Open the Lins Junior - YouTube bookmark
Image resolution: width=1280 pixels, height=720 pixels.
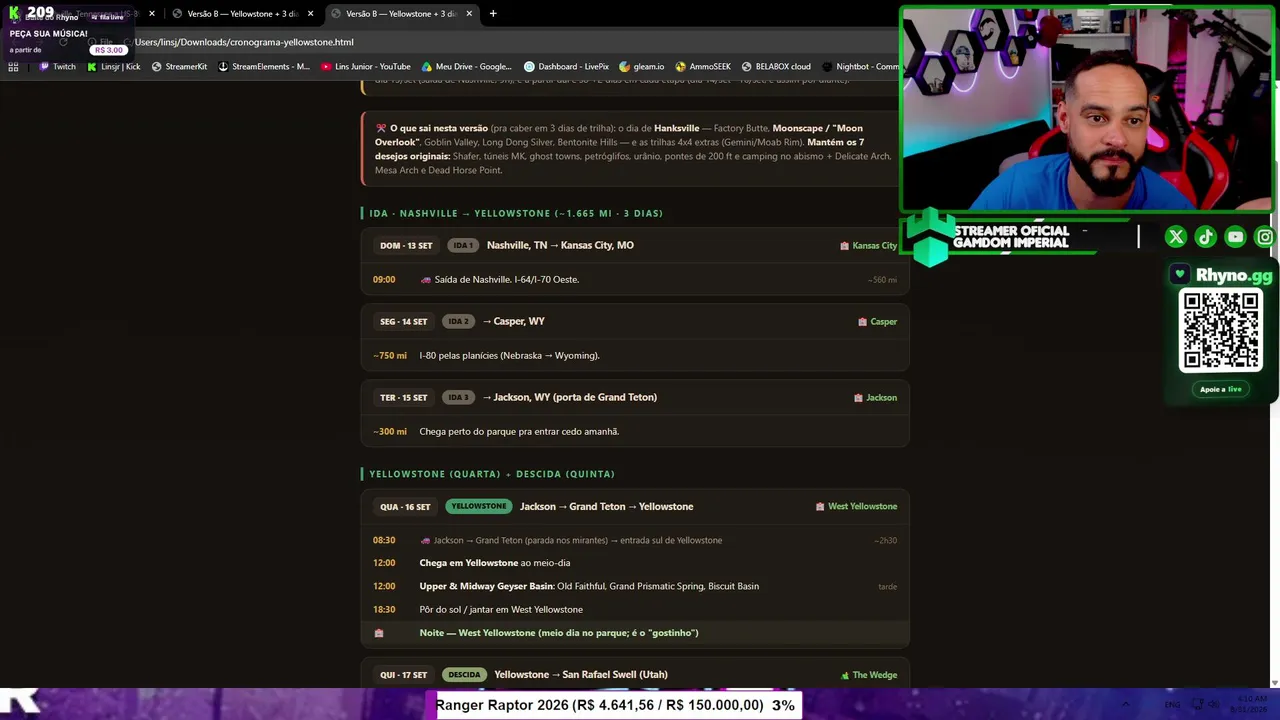pyautogui.click(x=366, y=67)
